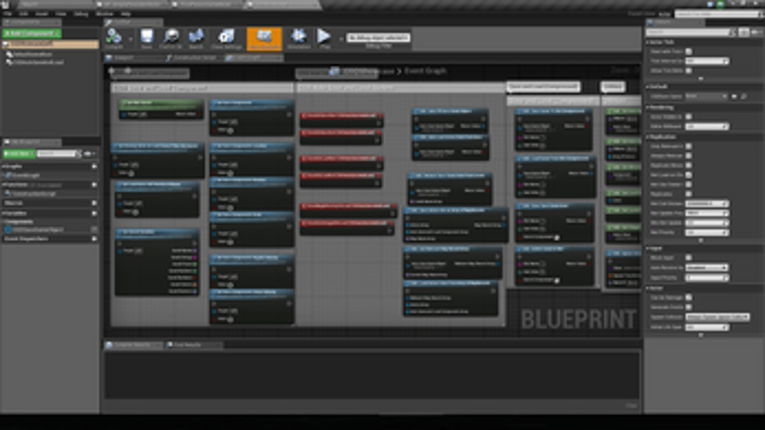Screen dimensions: 765x430
Task: Click add button on Graphs section
Action: point(94,166)
